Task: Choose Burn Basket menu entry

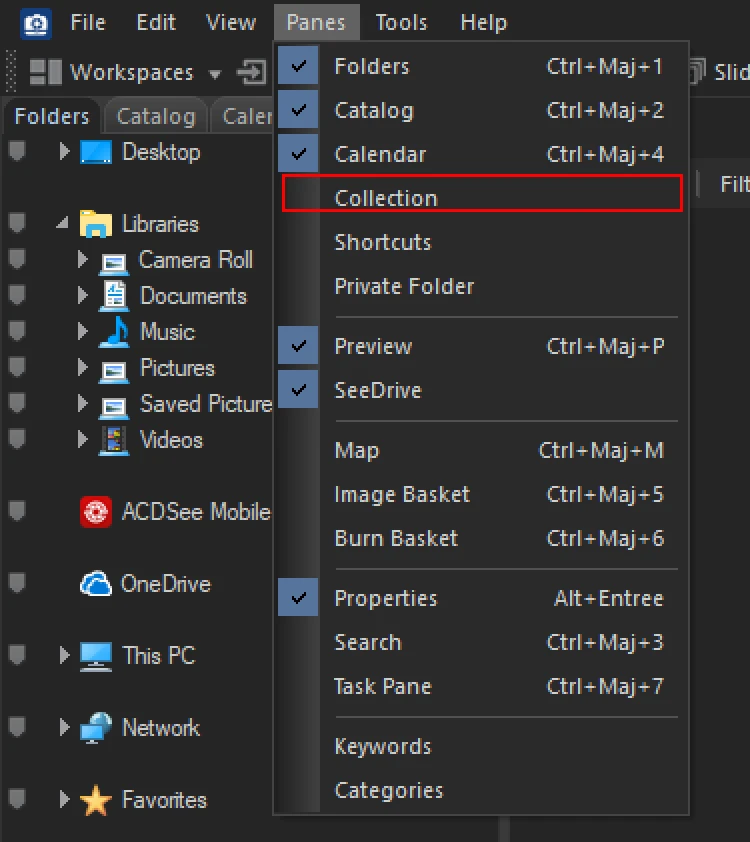Action: [482, 538]
